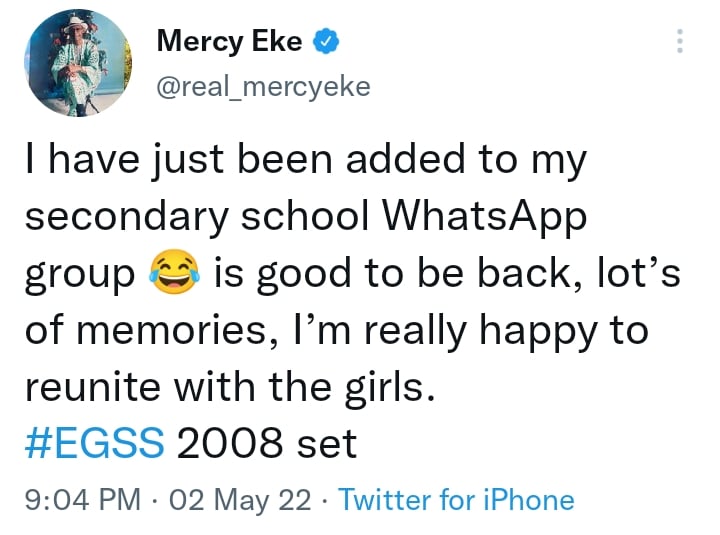The height and width of the screenshot is (535, 720).
Task: Click the 9:04 PM timestamp
Action: click(82, 499)
